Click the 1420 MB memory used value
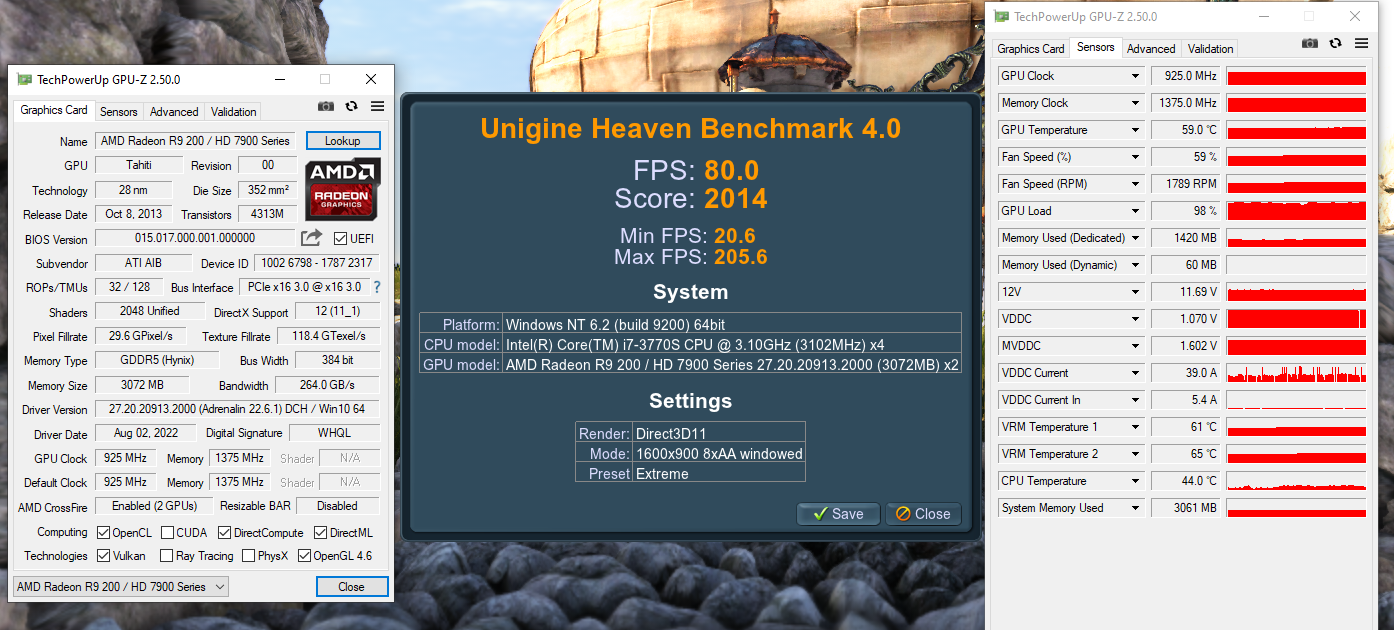Image resolution: width=1394 pixels, height=630 pixels. [x=1185, y=238]
